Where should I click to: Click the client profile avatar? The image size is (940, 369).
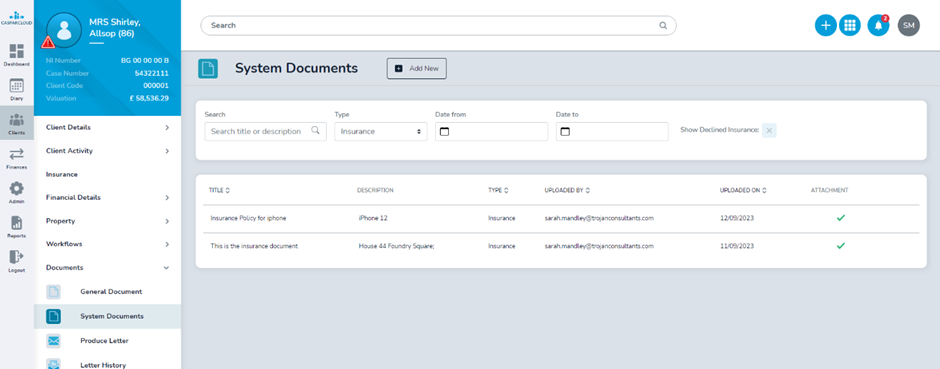pos(64,30)
